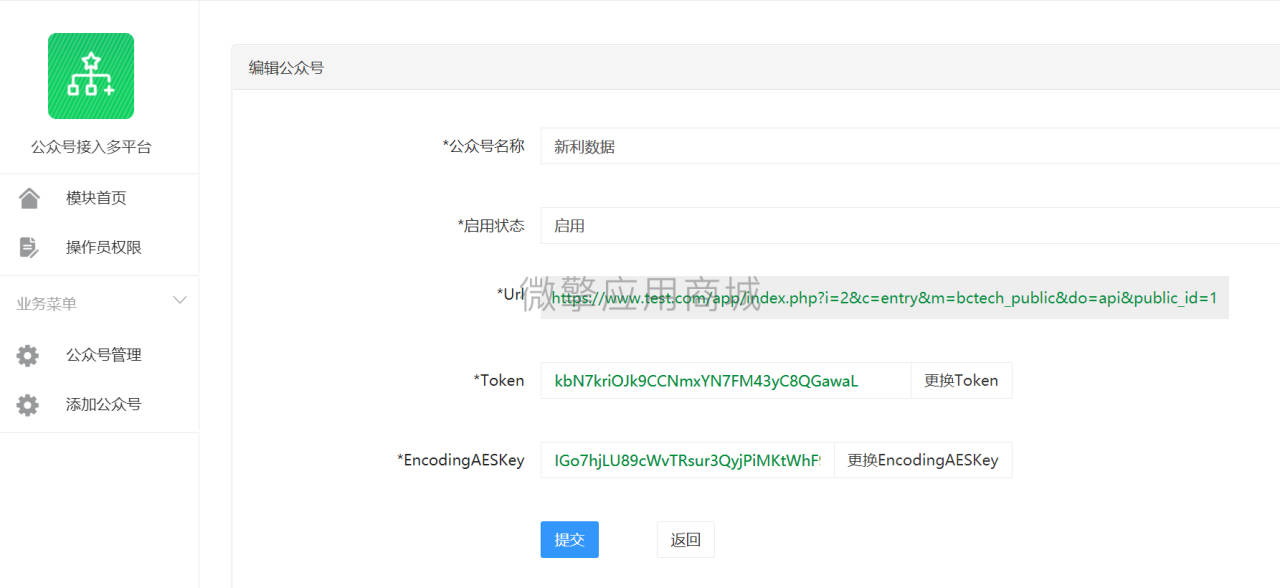Click the 公众号接入多平台 module title
1280x588 pixels.
[x=91, y=147]
